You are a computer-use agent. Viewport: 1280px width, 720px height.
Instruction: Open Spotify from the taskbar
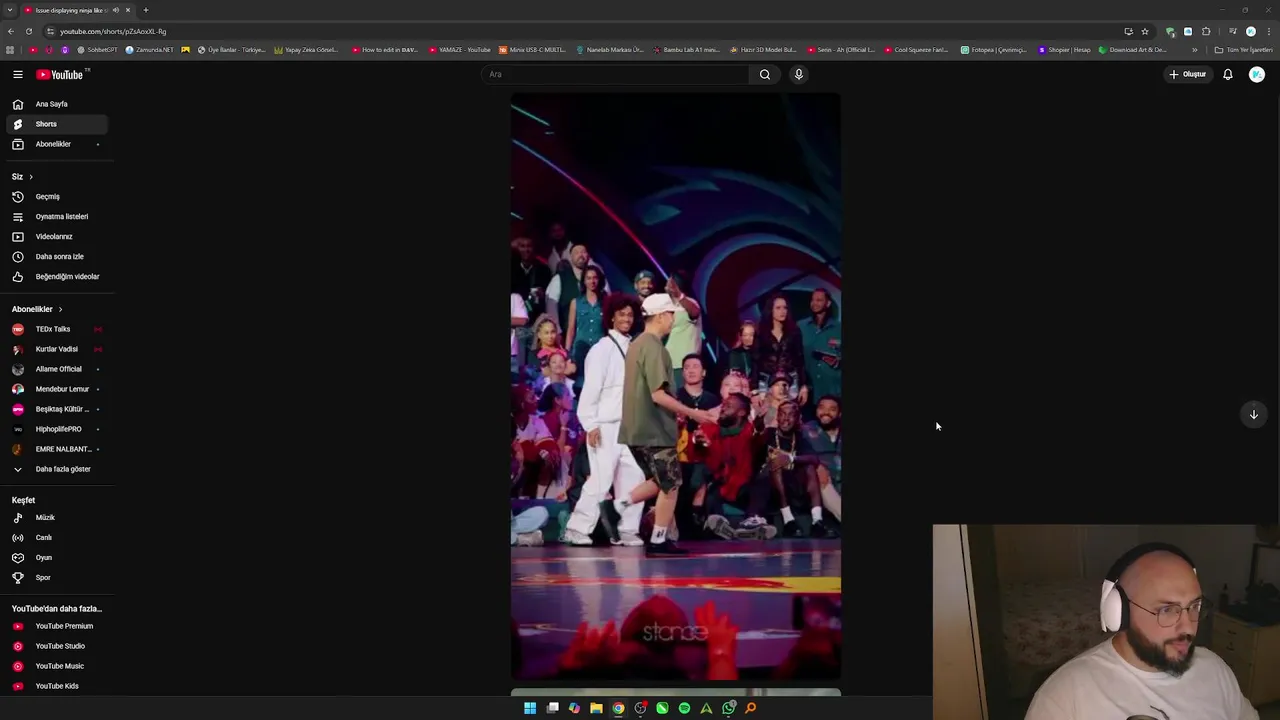pyautogui.click(x=684, y=708)
